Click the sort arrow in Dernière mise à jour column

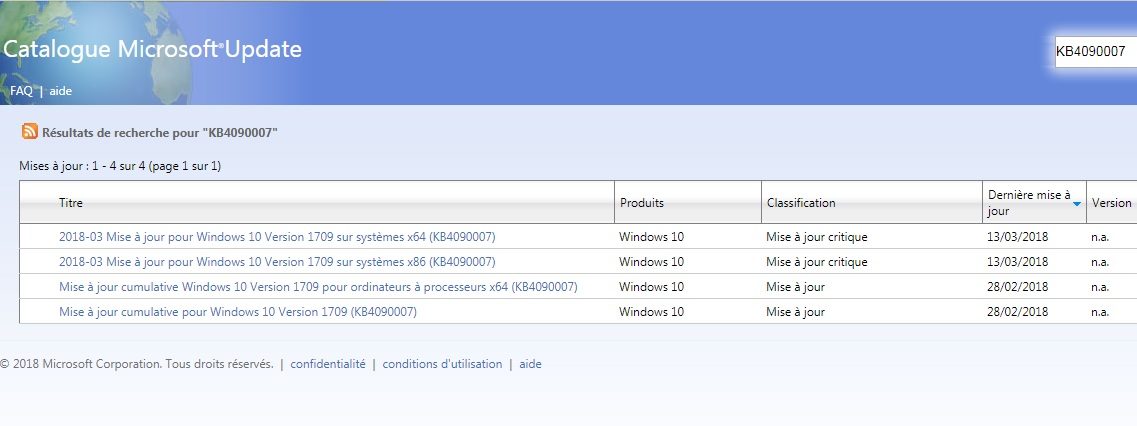click(1076, 203)
